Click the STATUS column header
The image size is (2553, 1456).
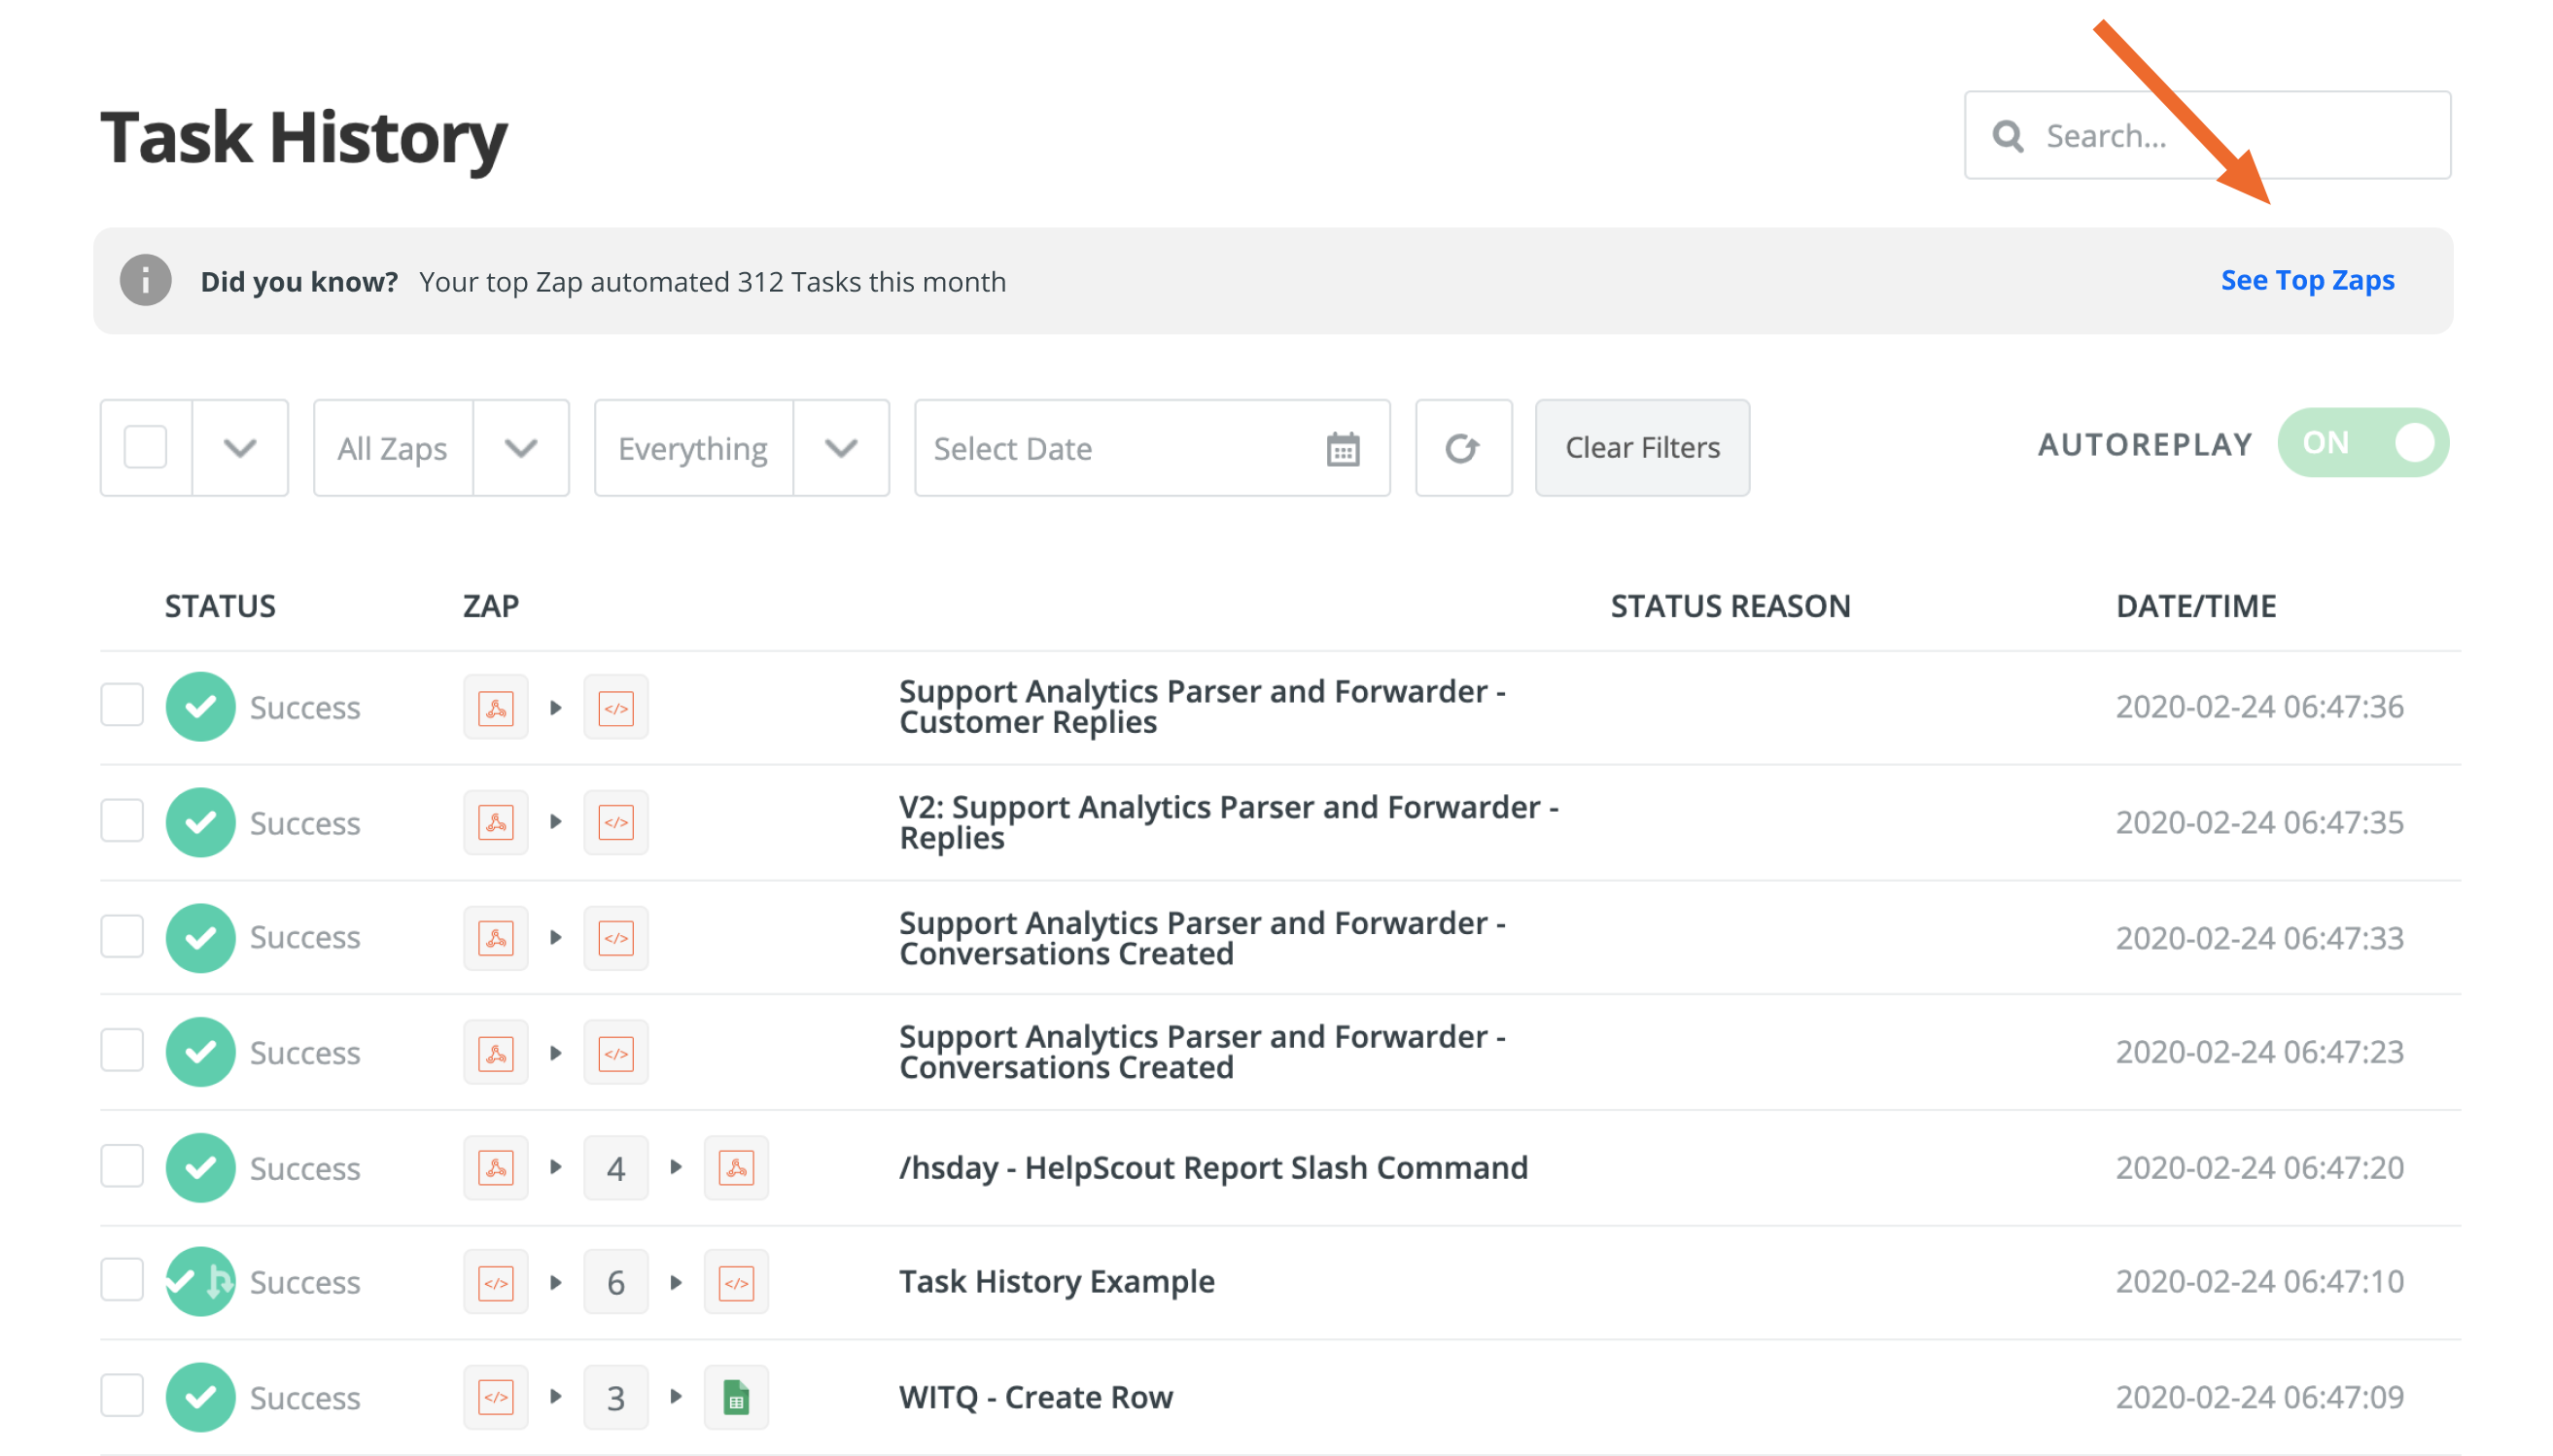tap(220, 606)
